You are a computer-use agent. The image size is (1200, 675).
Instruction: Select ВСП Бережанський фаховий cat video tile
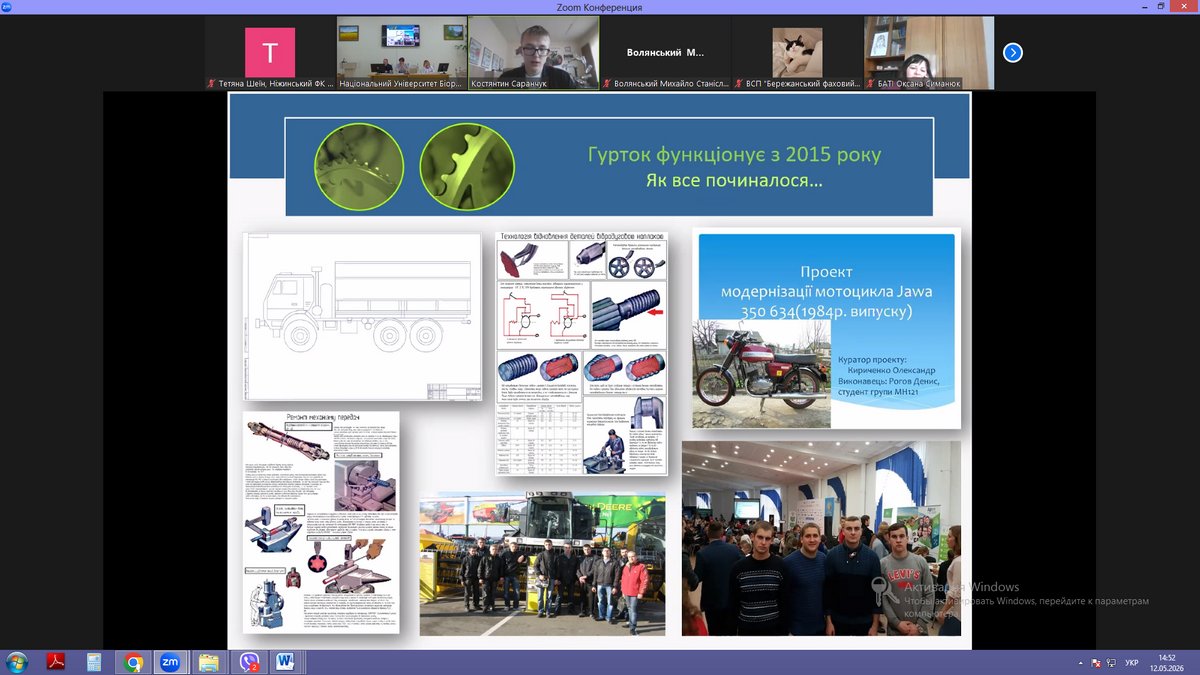pos(797,53)
